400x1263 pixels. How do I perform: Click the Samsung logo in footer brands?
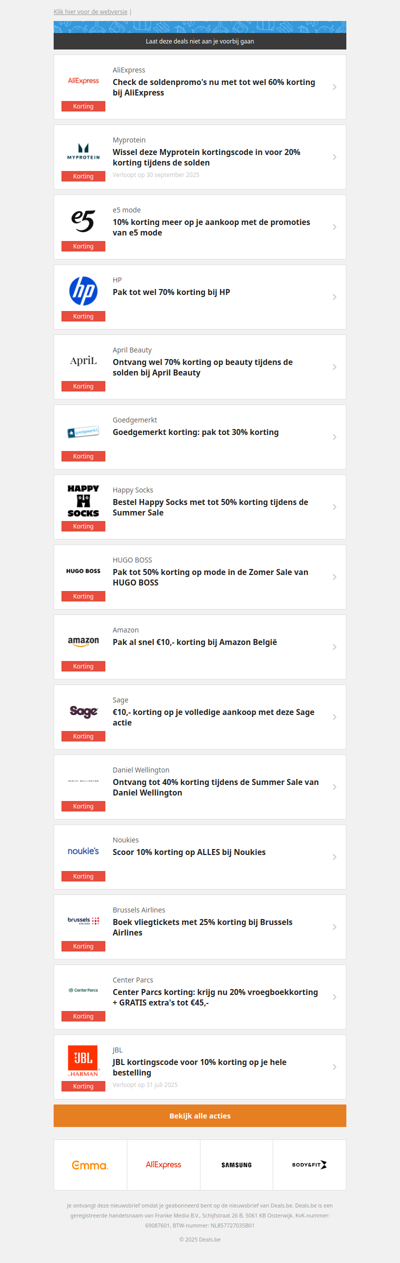point(237,1165)
